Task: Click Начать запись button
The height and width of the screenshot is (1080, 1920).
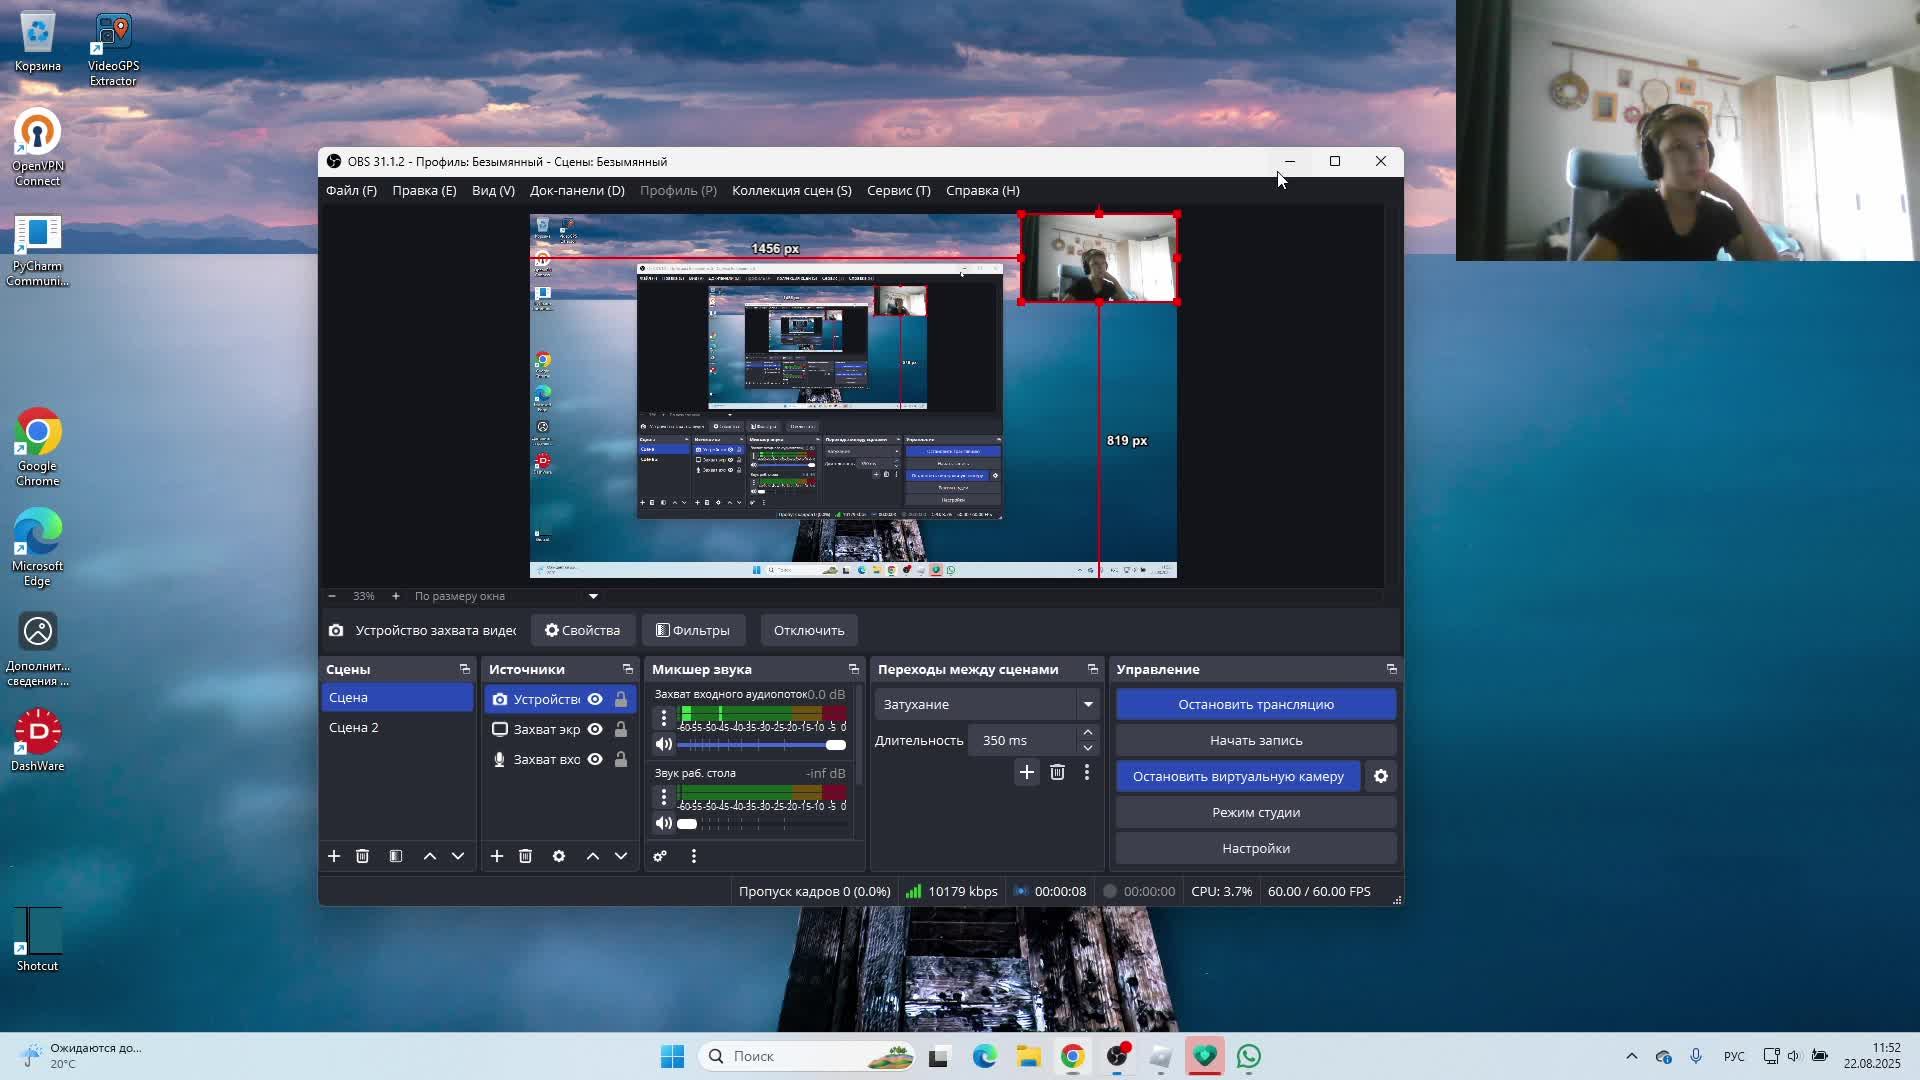Action: coord(1256,740)
